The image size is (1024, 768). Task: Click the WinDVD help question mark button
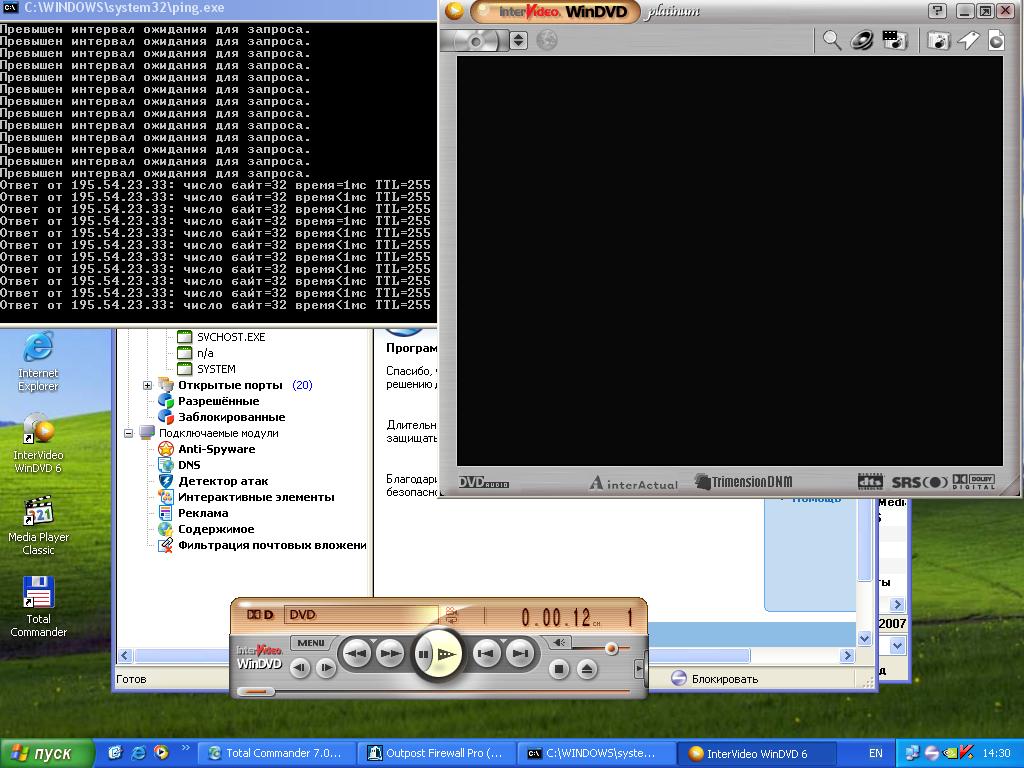[936, 12]
